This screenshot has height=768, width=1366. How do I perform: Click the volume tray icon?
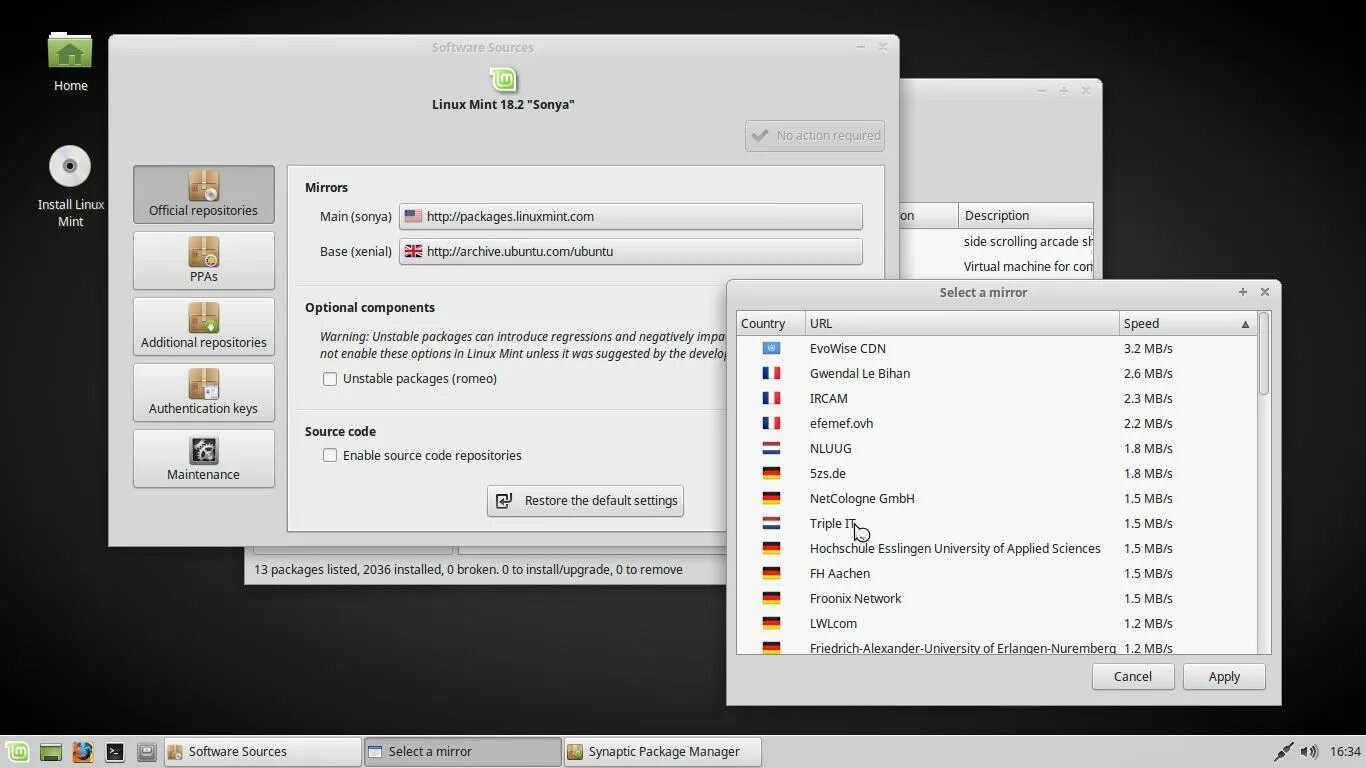[x=1309, y=751]
